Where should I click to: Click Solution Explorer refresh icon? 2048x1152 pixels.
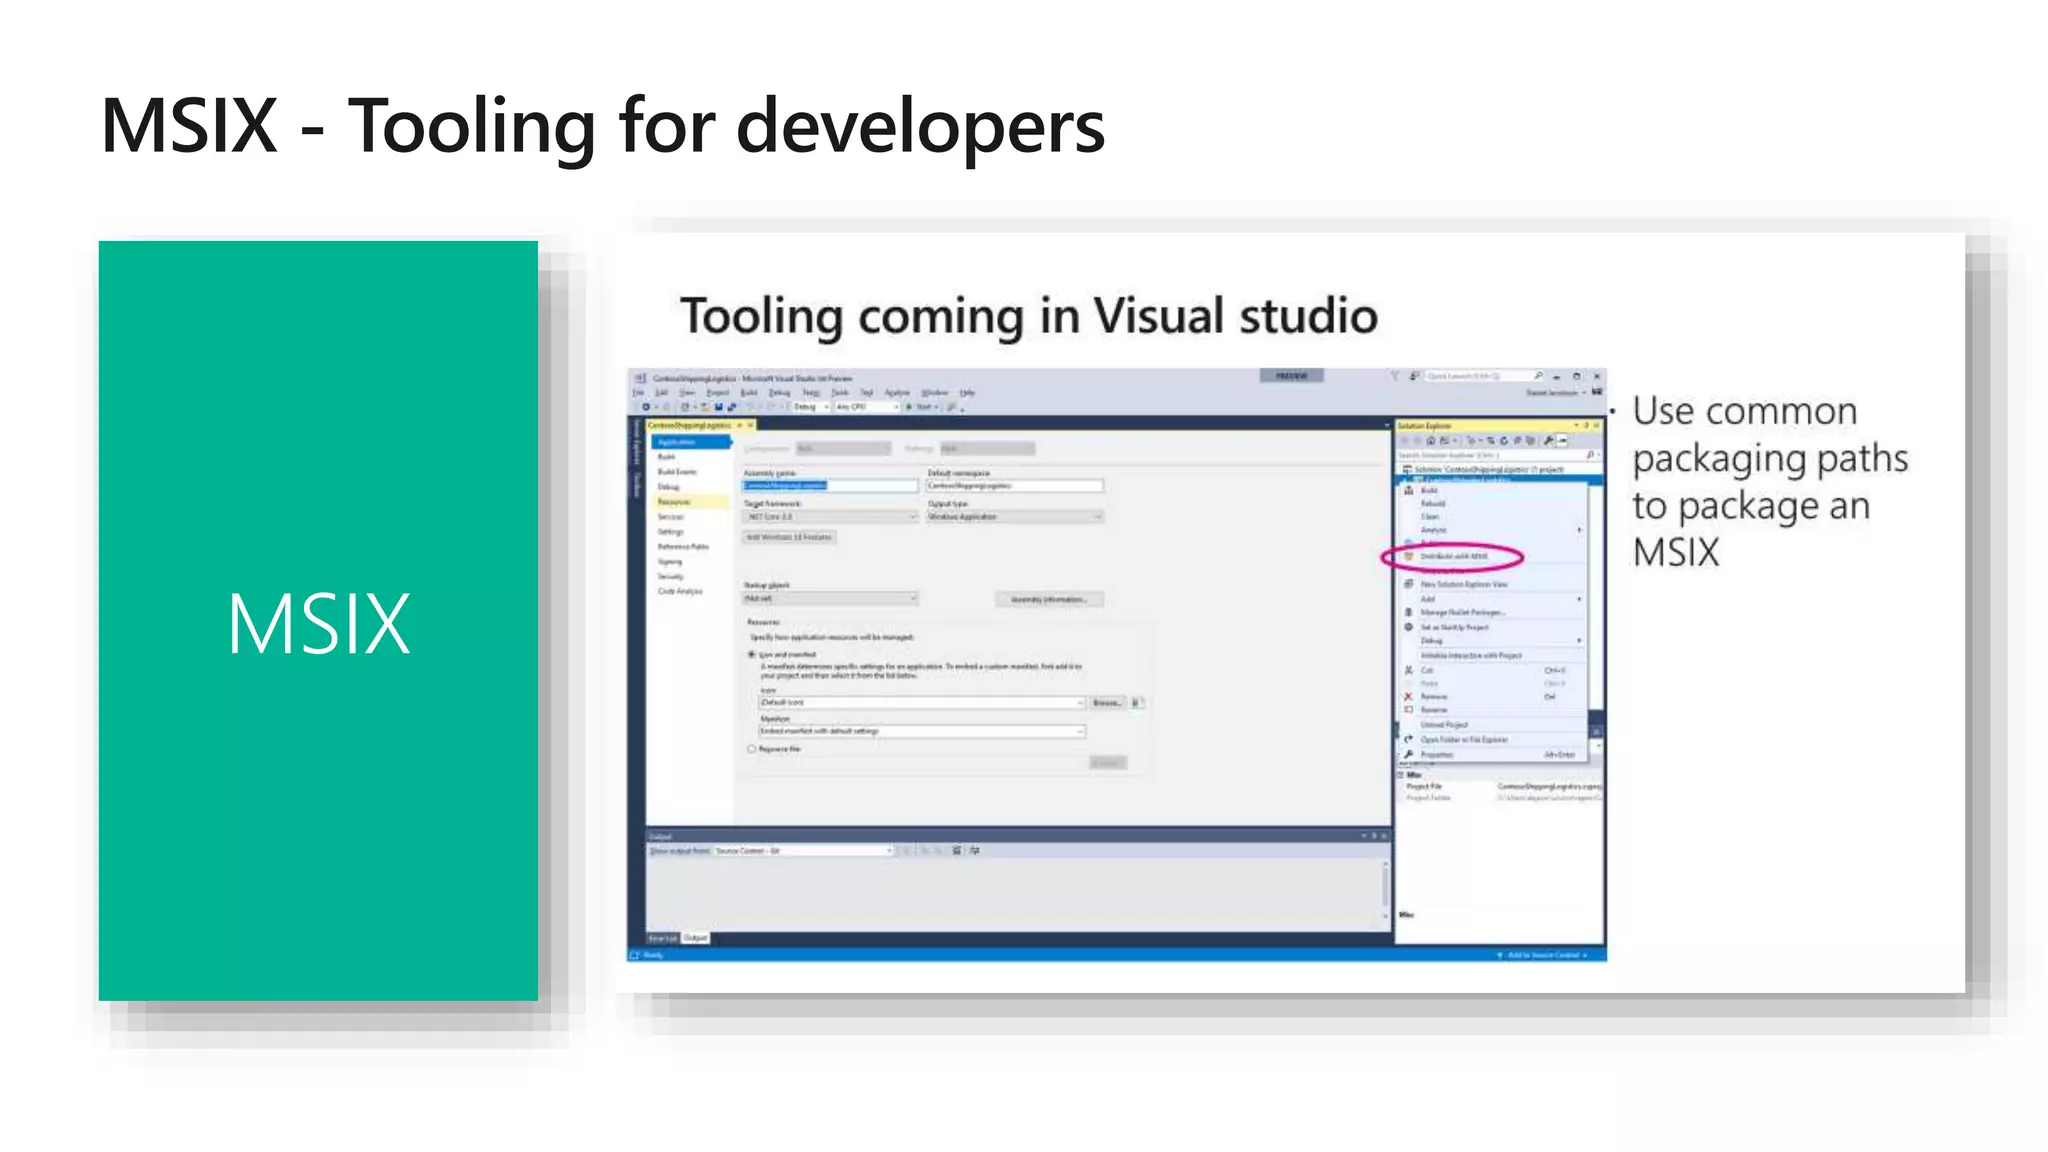[x=1503, y=440]
